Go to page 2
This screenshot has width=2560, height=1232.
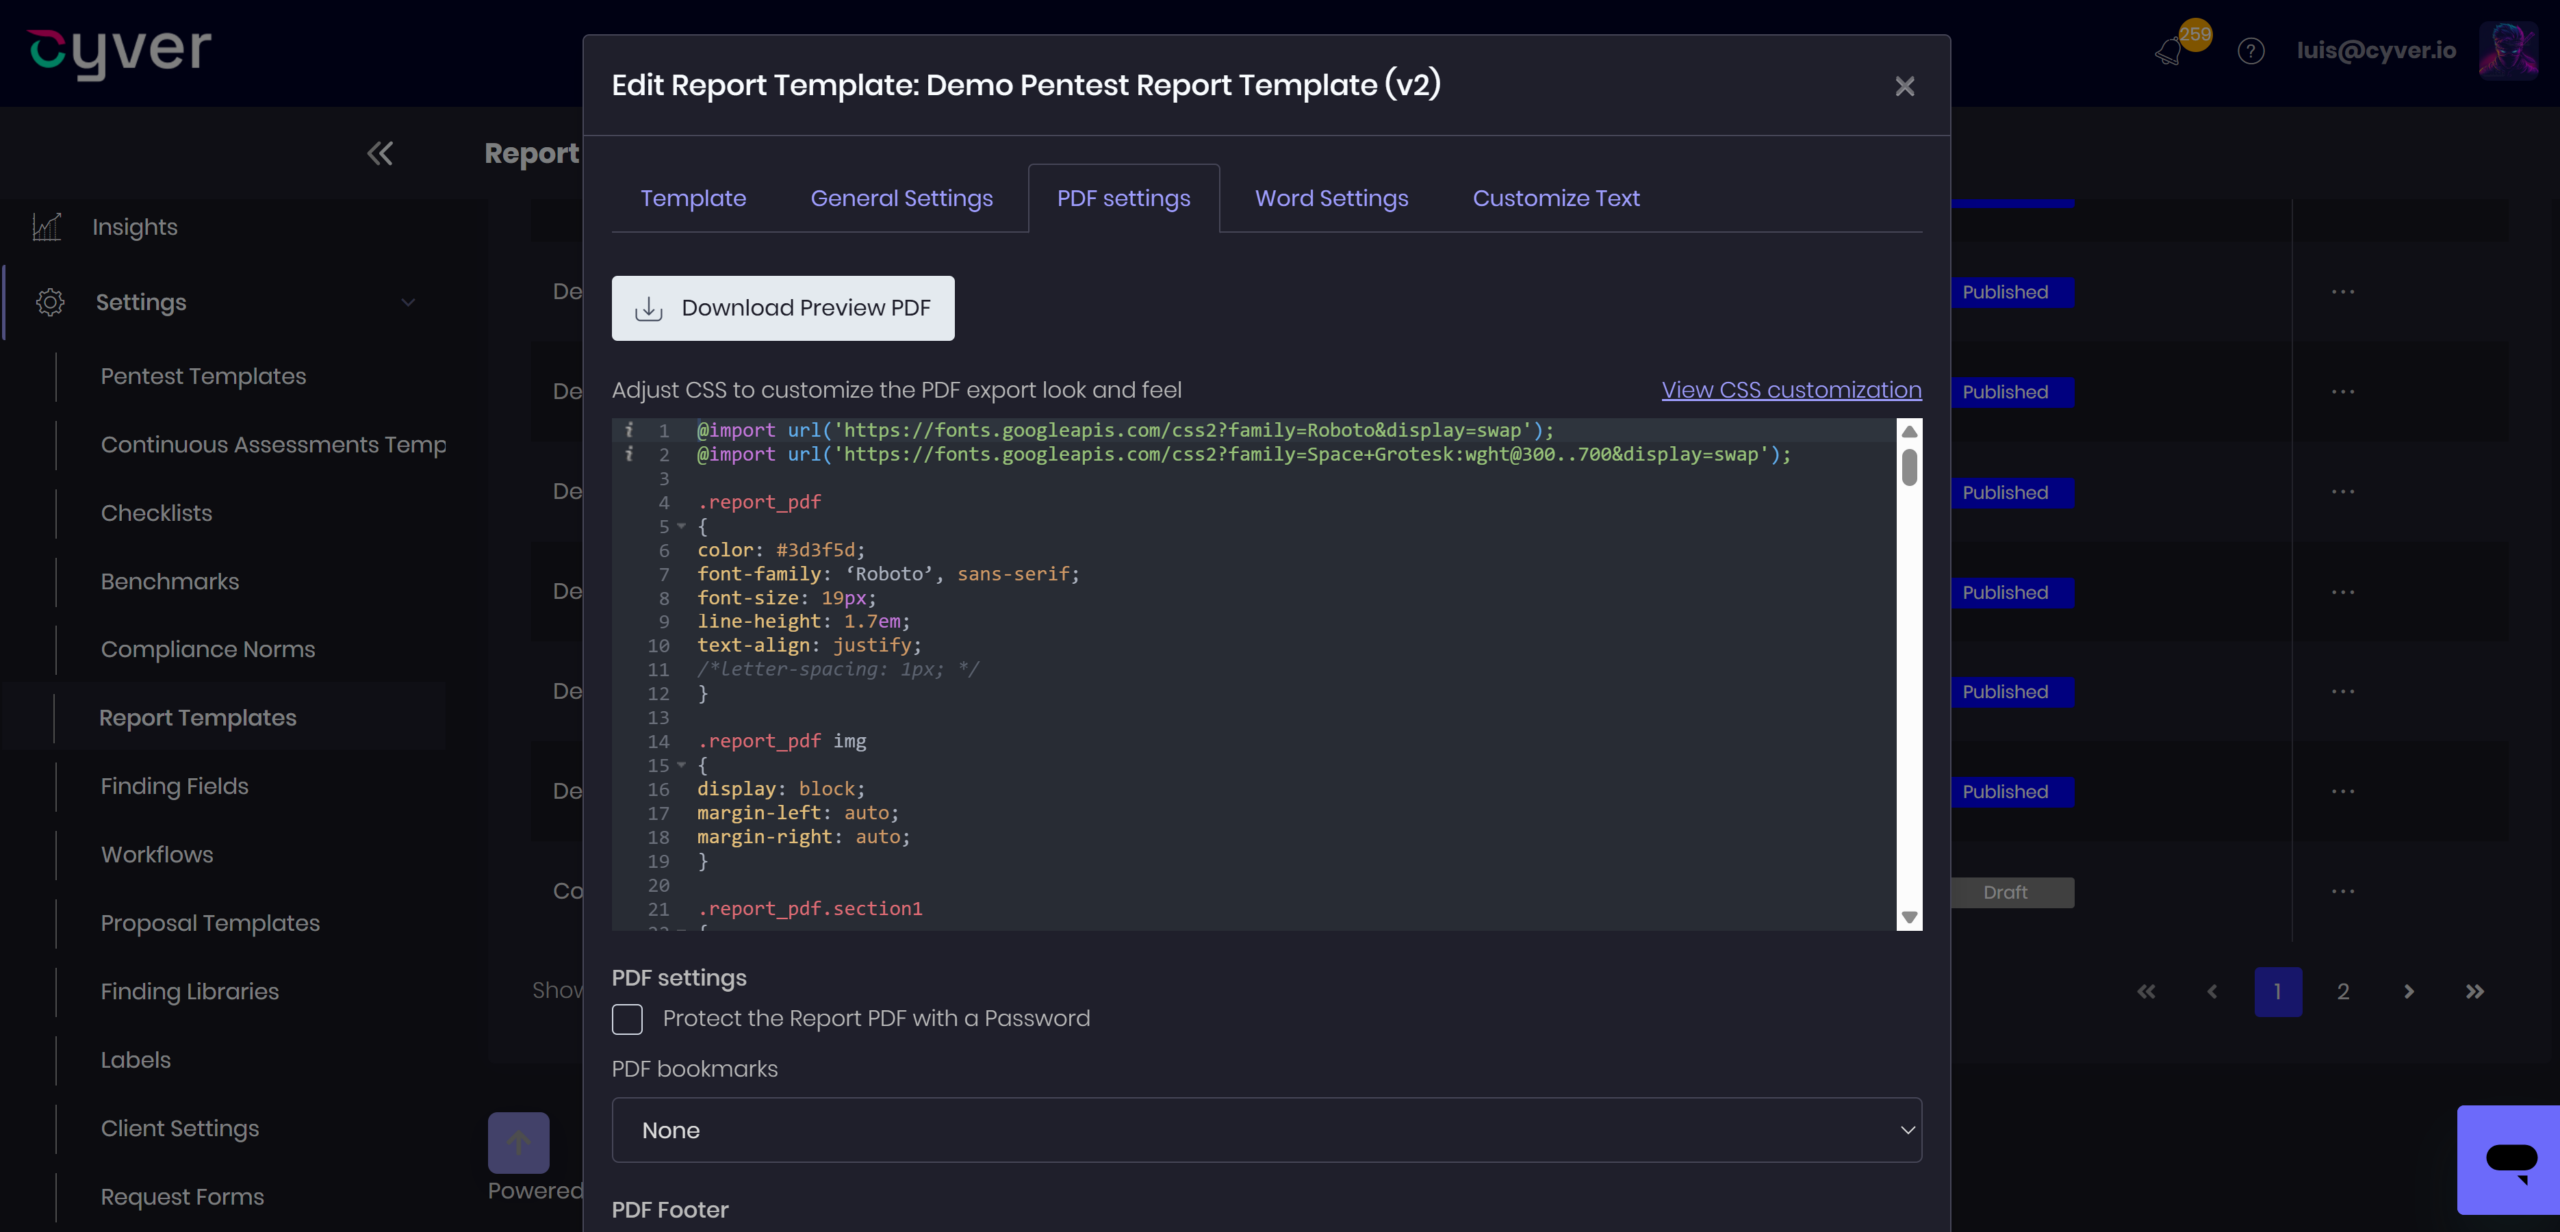pos(2343,991)
